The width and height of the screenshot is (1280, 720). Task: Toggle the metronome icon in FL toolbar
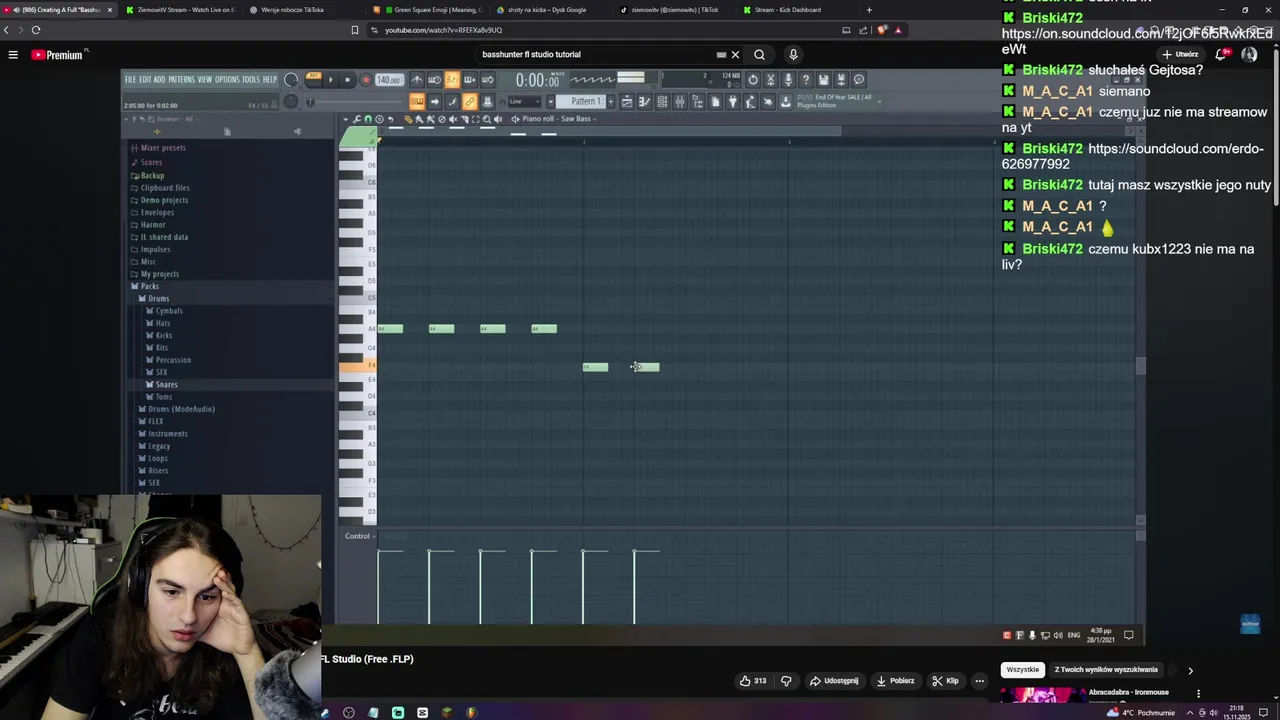tap(417, 80)
